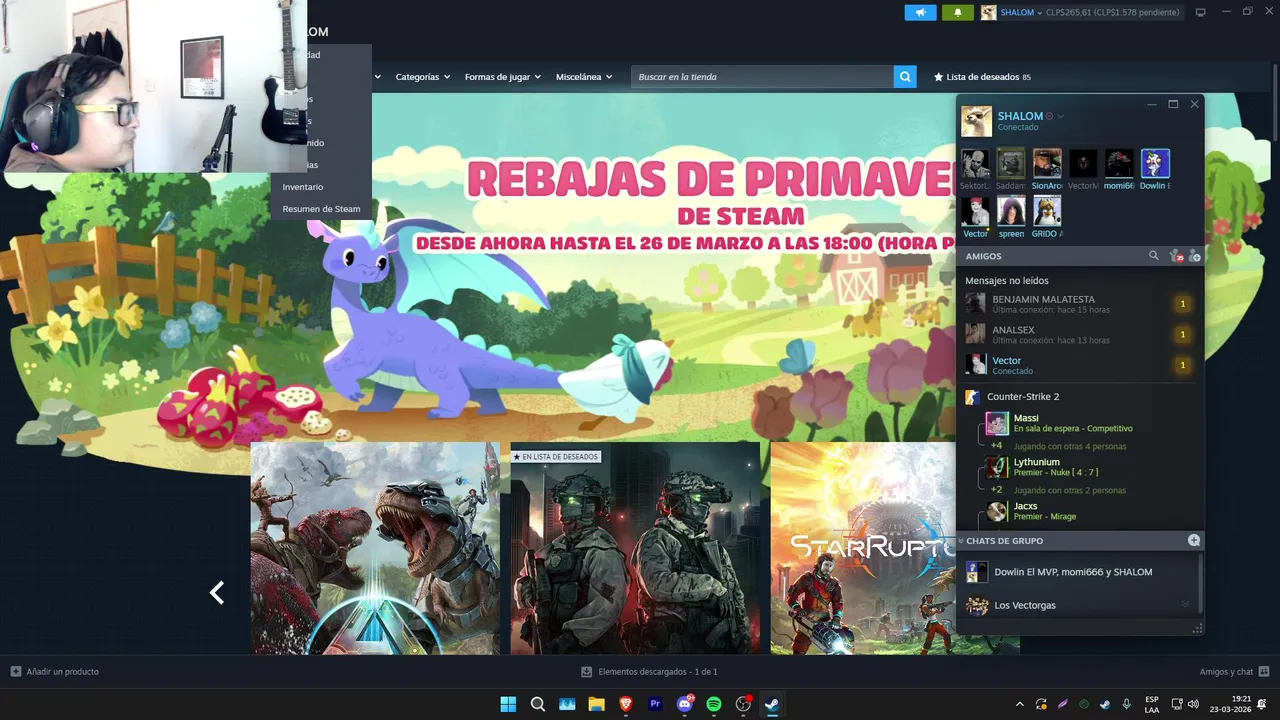Open unread message from ANALSEX
Screen dimensions: 1280x720
(x=1080, y=334)
